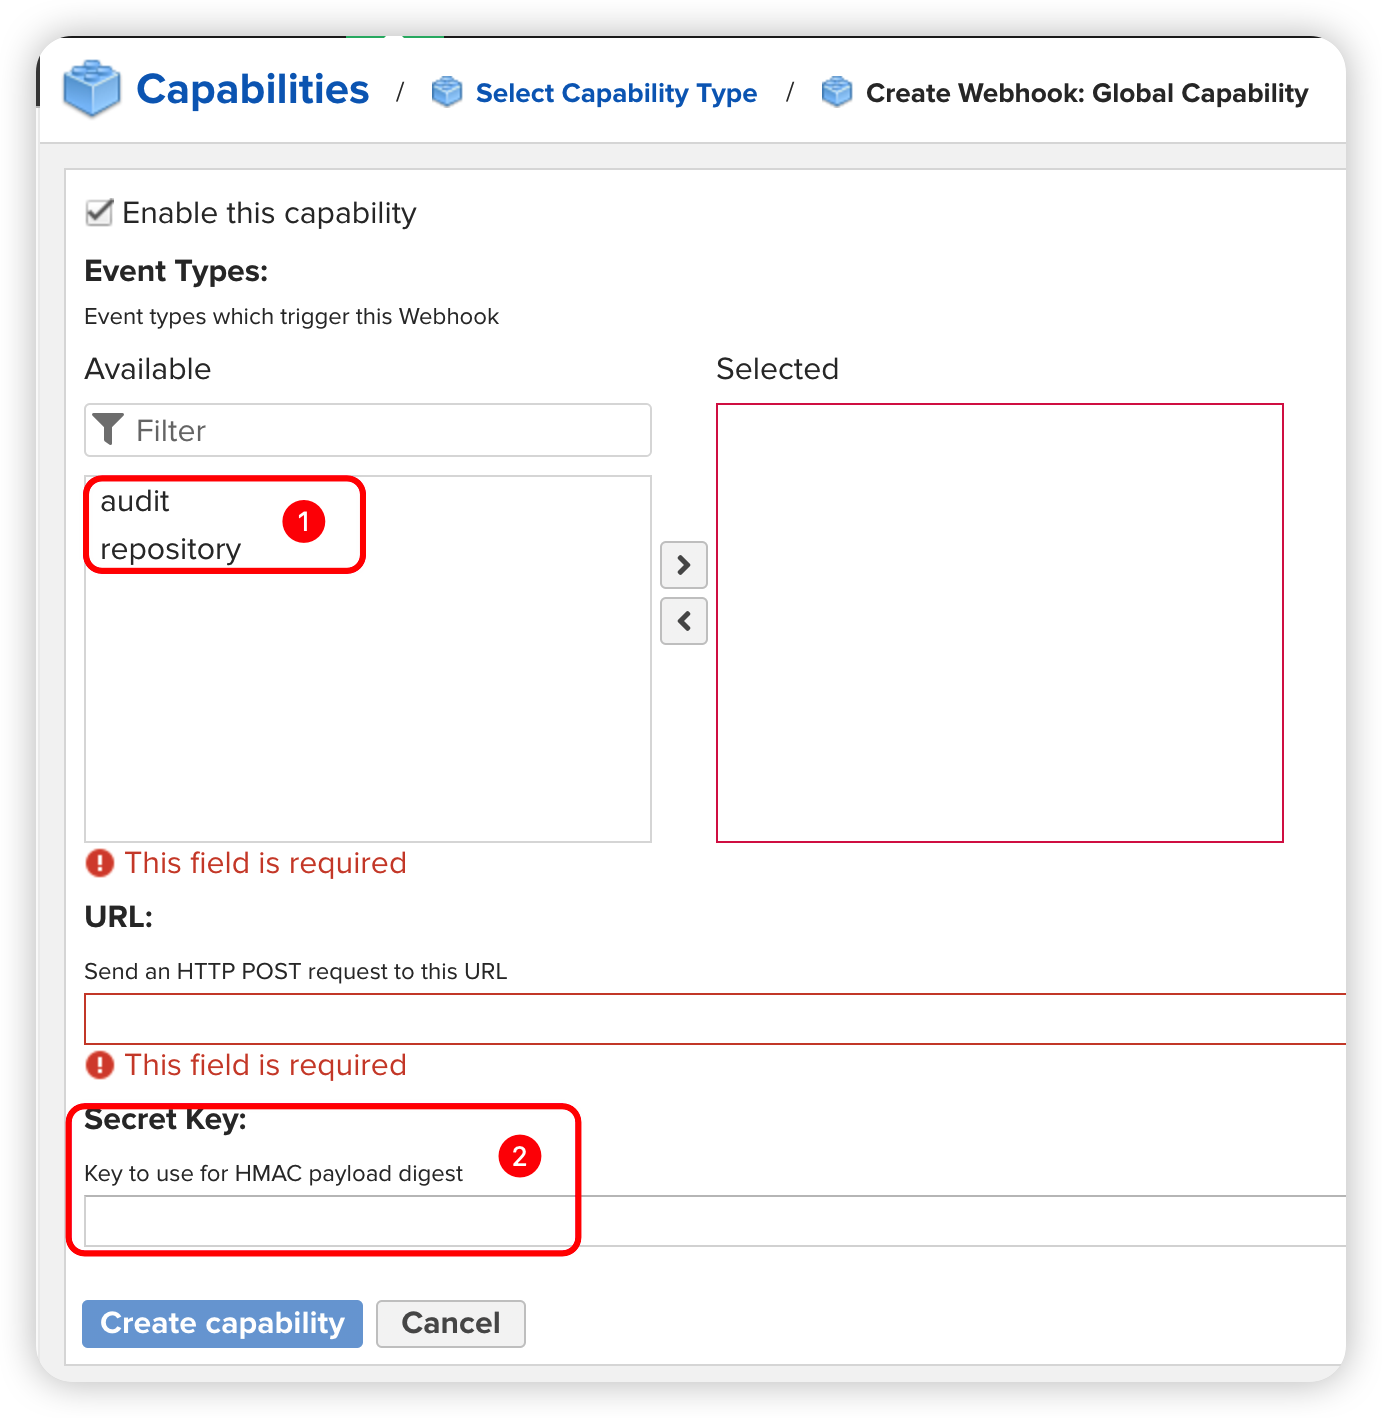Click the URL field error warning icon
The height and width of the screenshot is (1418, 1382).
(x=100, y=1065)
